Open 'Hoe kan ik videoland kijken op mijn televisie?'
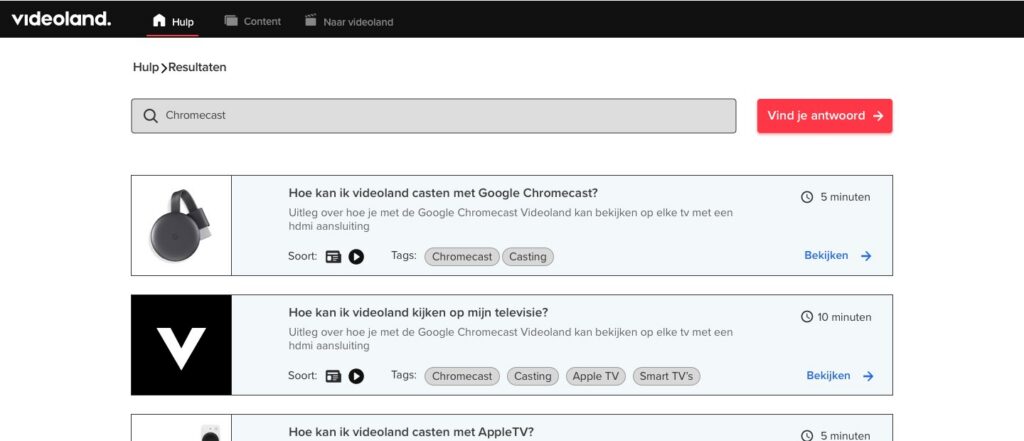 [x=419, y=313]
